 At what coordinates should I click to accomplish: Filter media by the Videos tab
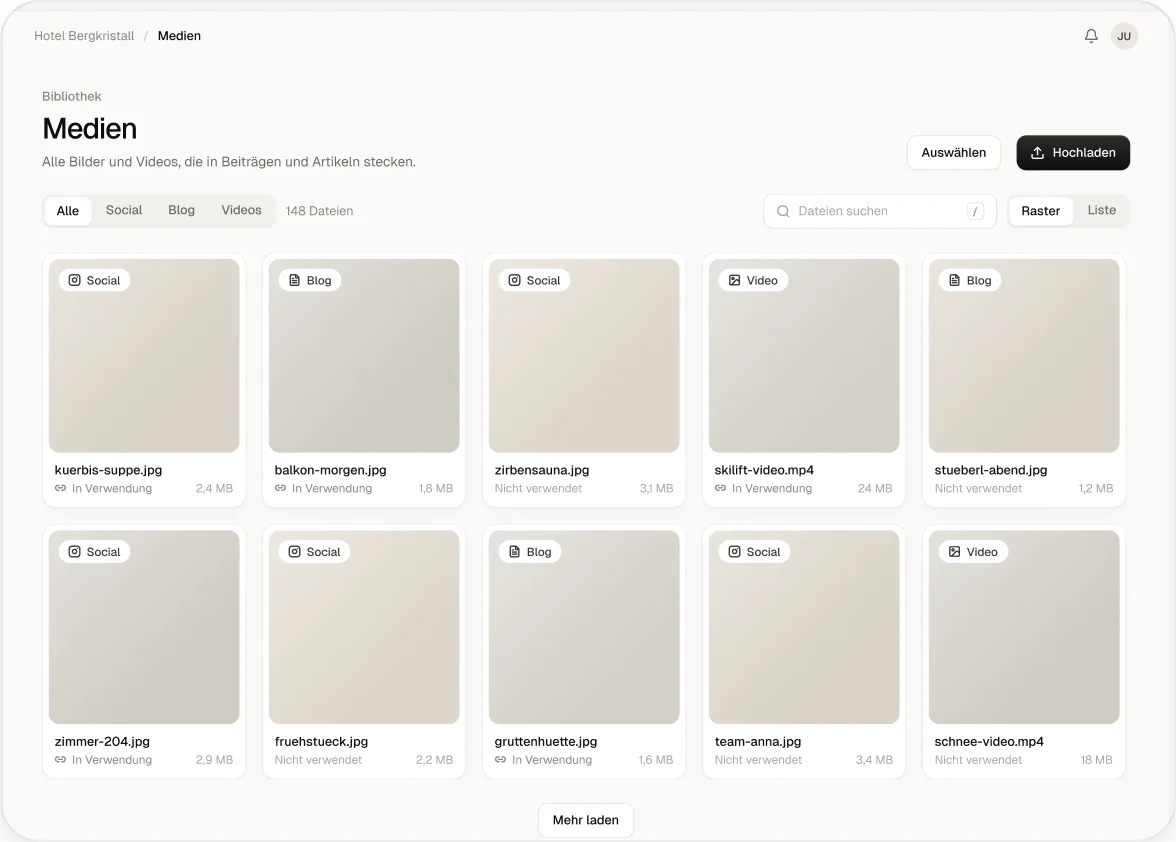coord(242,211)
